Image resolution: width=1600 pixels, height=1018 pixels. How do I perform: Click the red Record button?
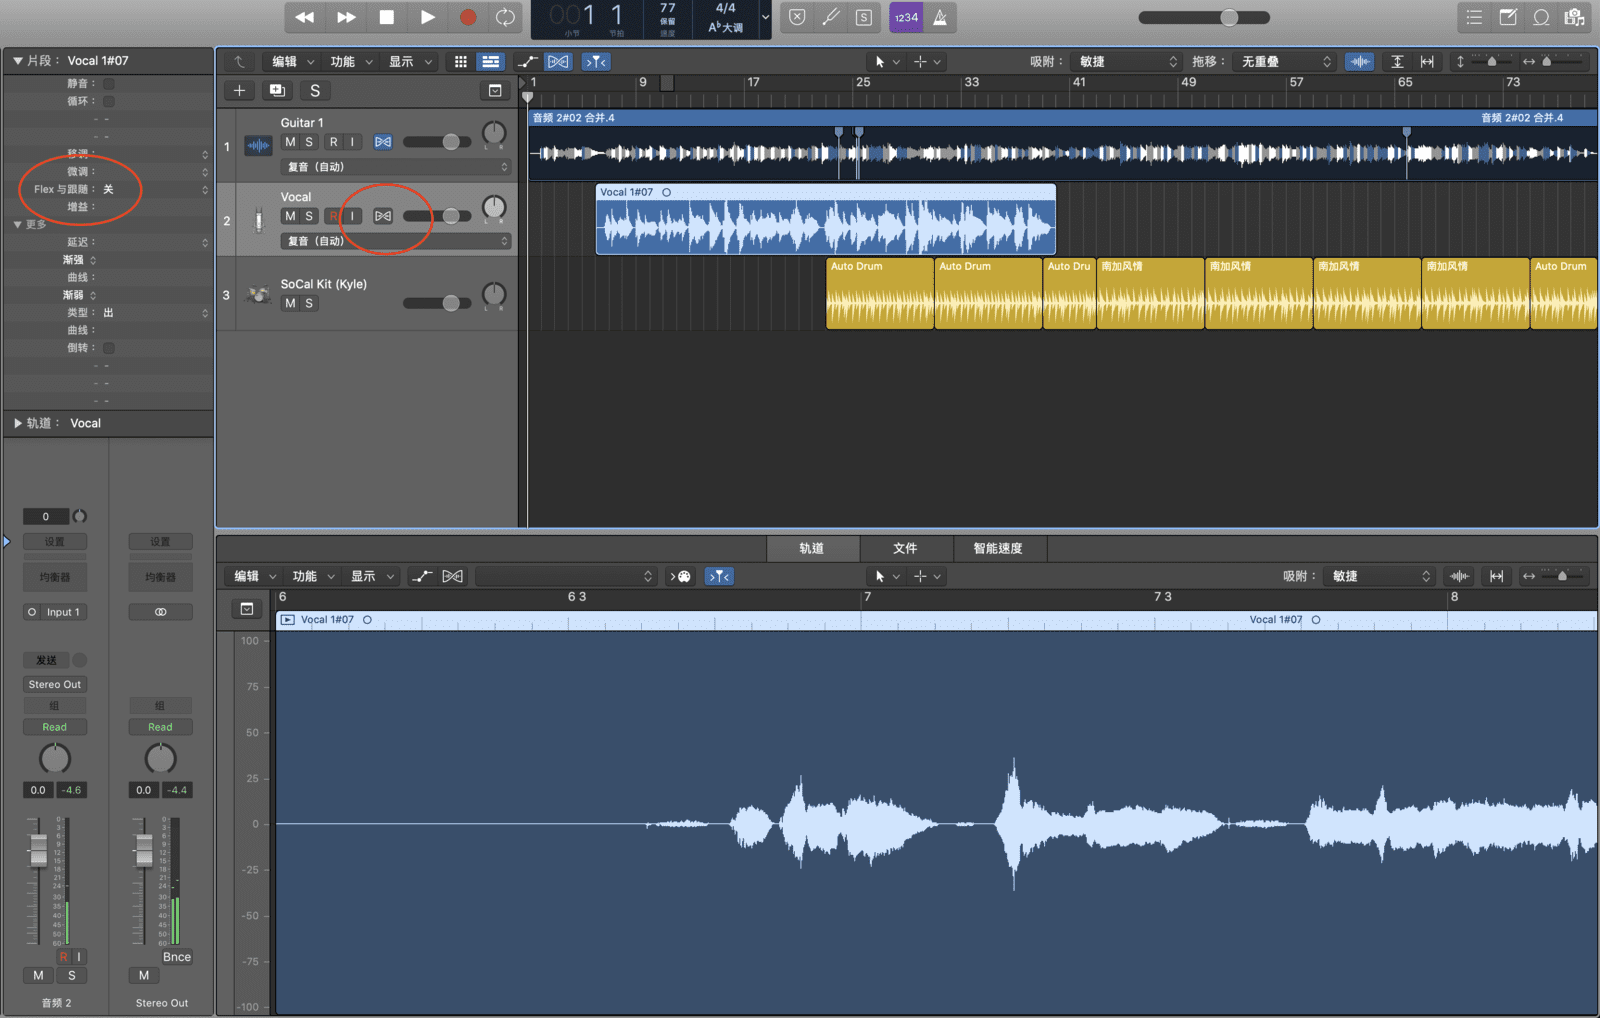468,17
